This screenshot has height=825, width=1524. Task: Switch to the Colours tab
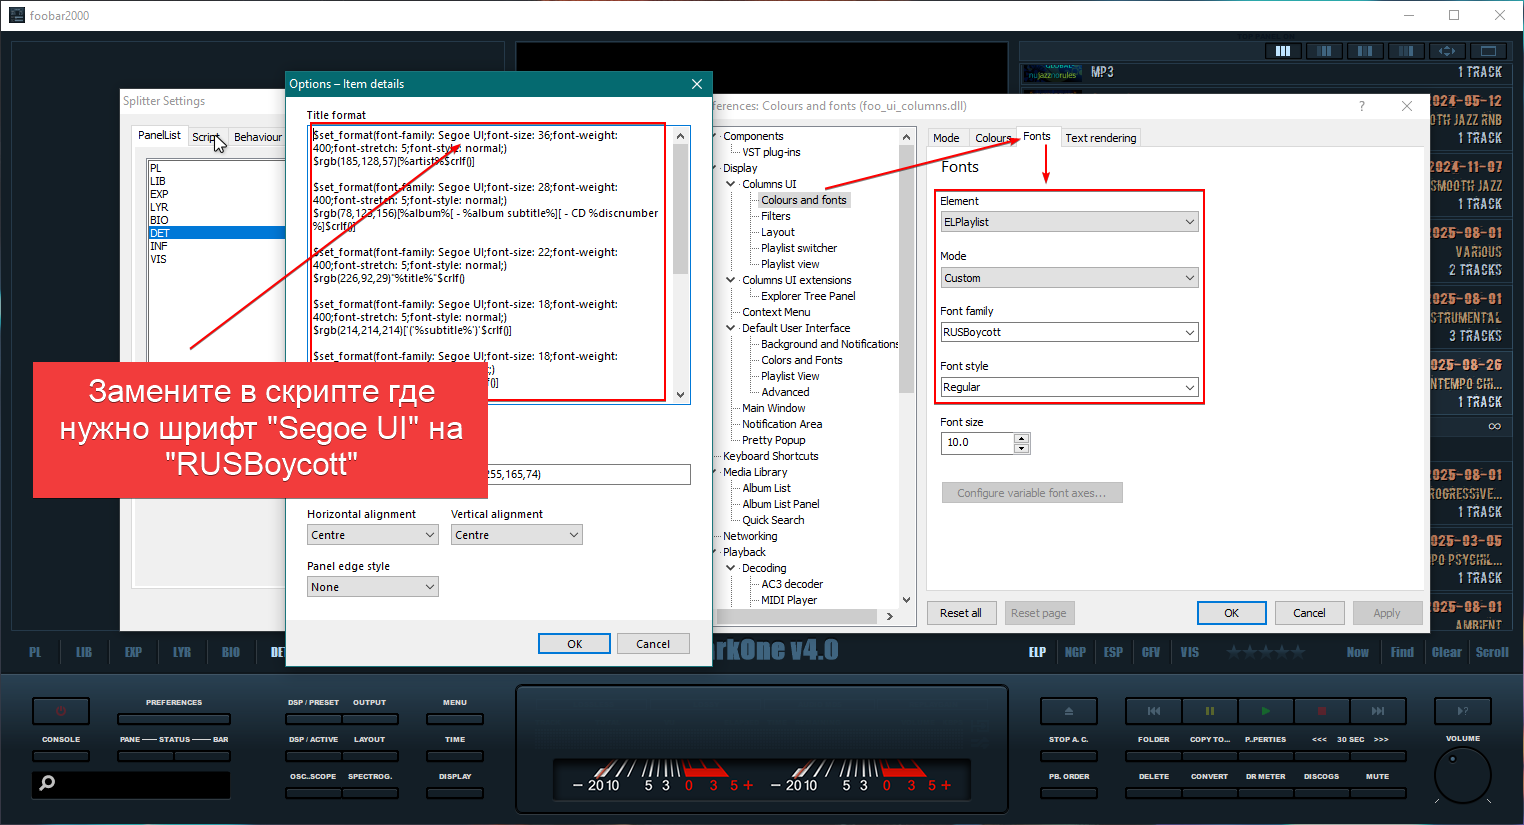click(993, 138)
